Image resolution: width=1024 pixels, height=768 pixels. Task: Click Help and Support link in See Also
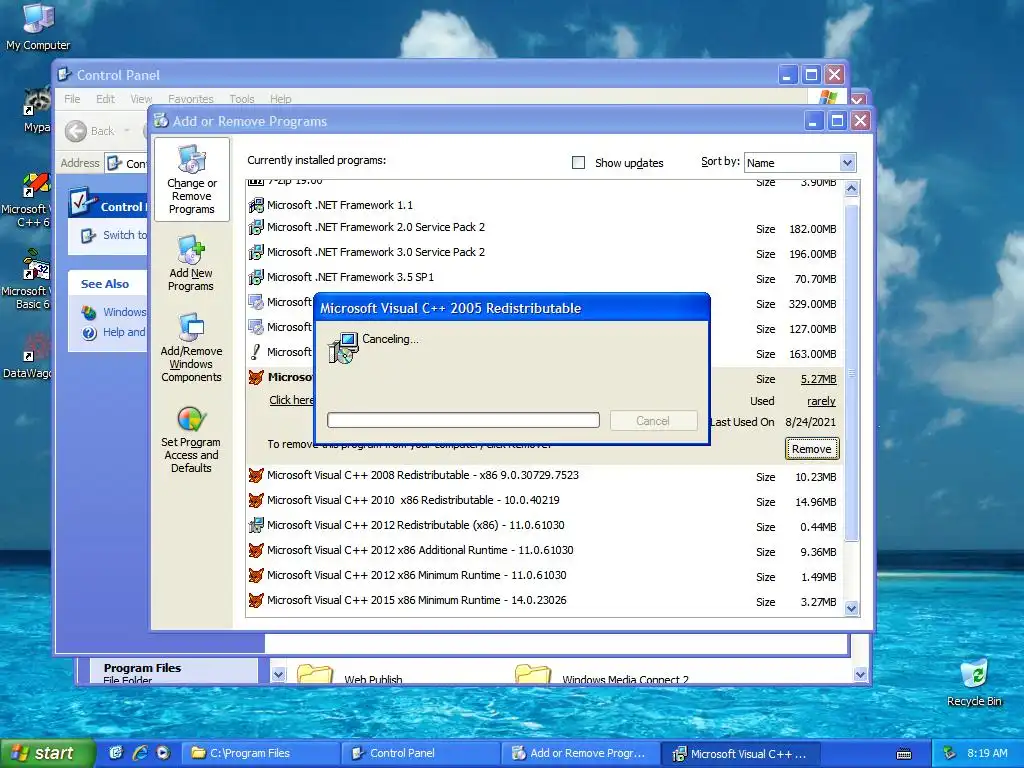tap(114, 332)
